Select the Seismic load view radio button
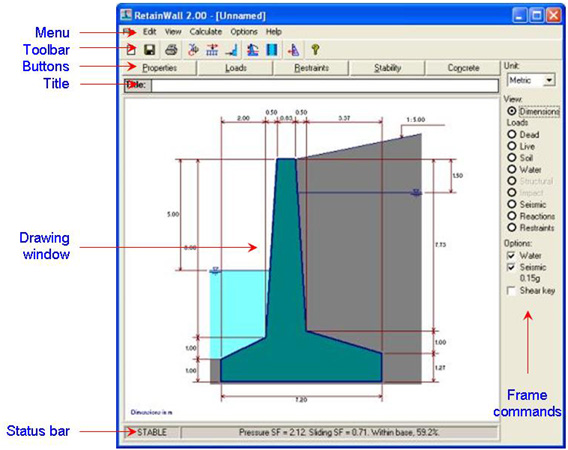 click(x=511, y=204)
